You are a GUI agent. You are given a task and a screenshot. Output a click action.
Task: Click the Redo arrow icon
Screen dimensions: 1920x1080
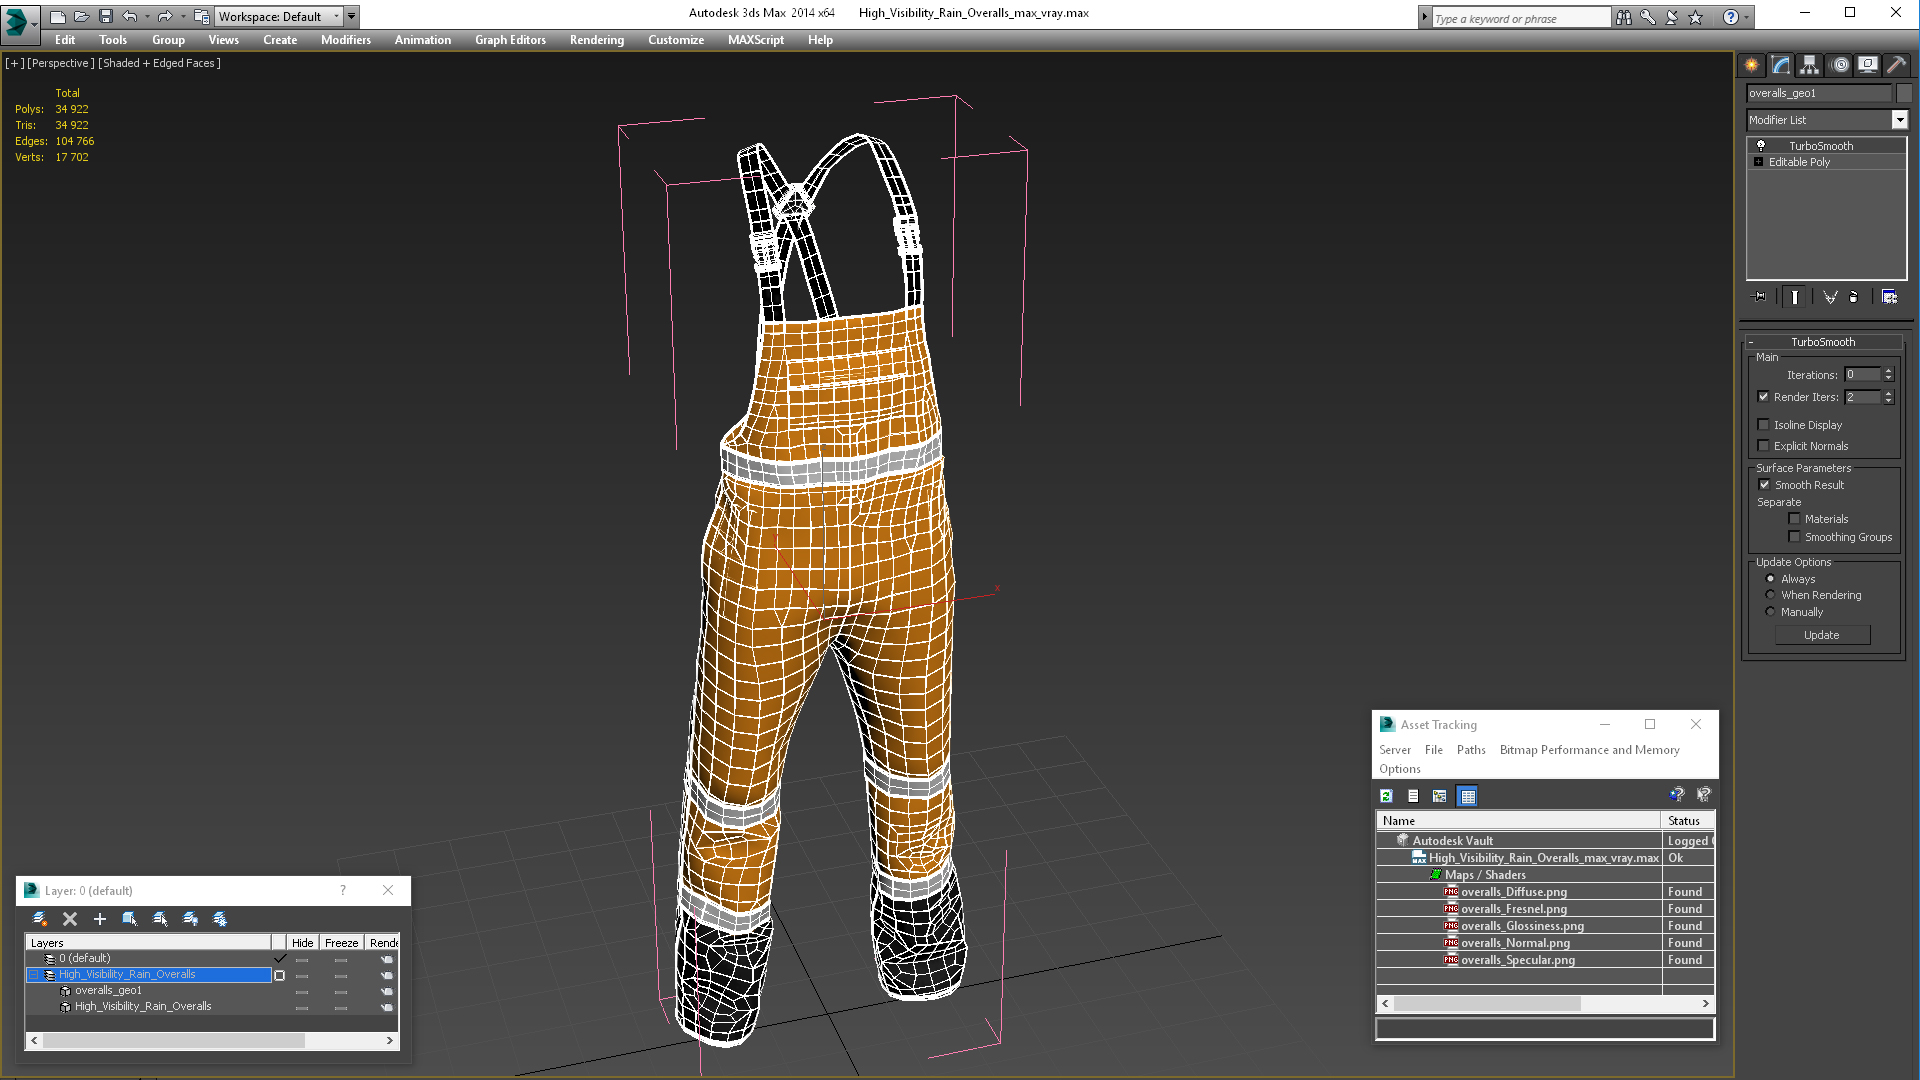164,16
